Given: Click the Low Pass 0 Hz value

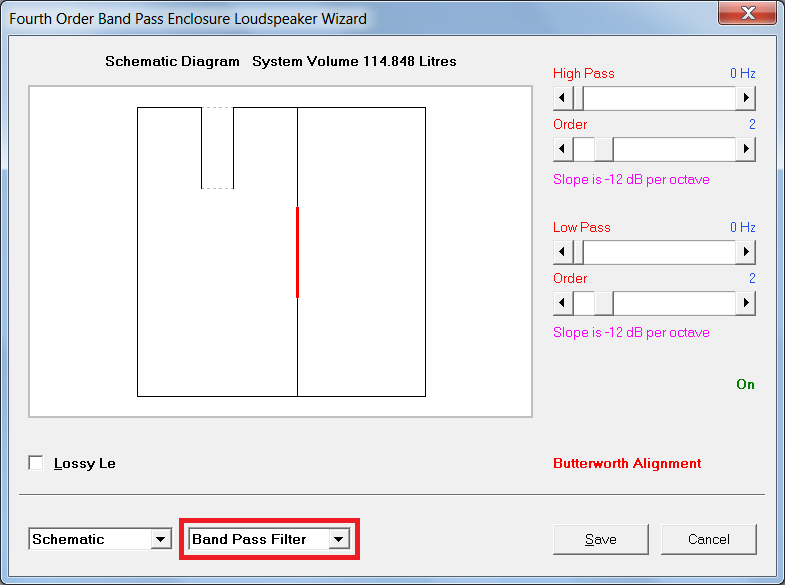Looking at the screenshot, I should coord(742,227).
